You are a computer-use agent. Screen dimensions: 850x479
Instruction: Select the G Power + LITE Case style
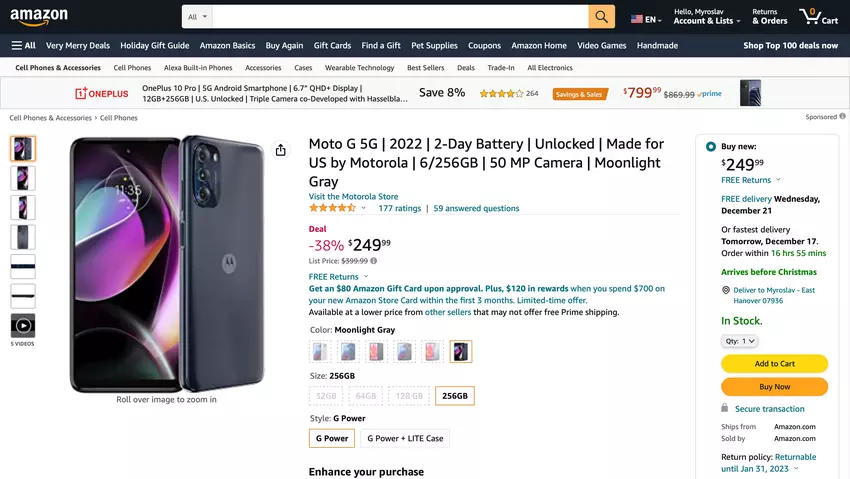pos(405,438)
